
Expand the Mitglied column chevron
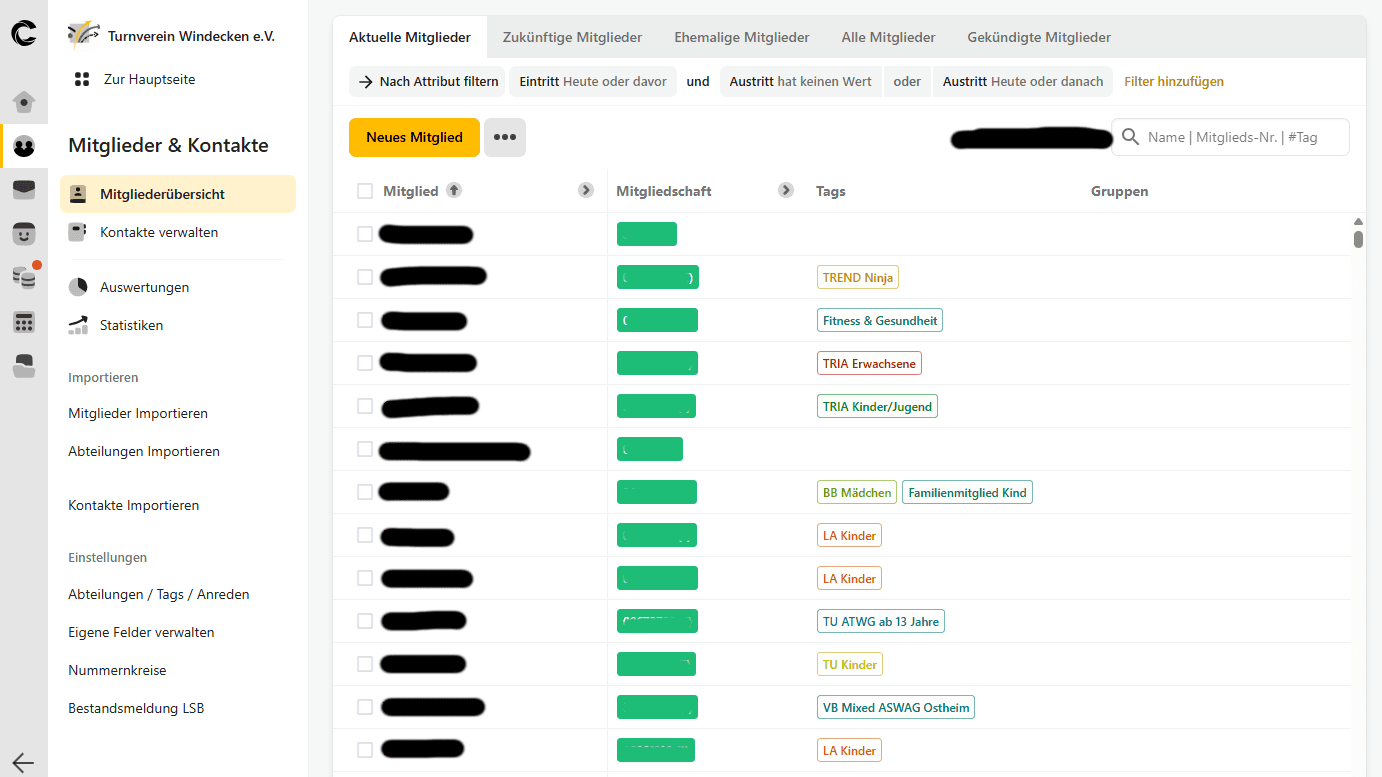[586, 190]
